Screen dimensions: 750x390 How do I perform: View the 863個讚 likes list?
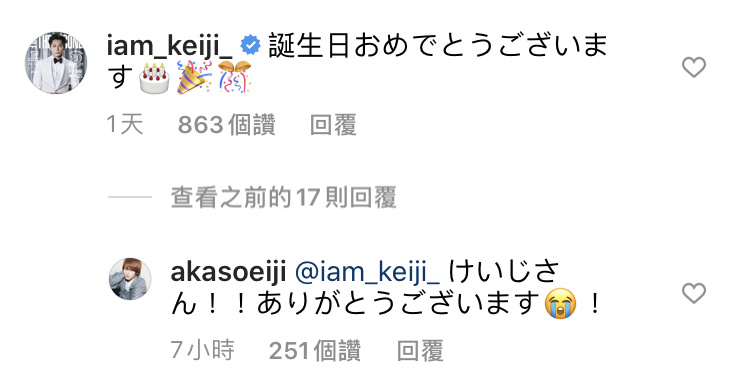coord(226,125)
